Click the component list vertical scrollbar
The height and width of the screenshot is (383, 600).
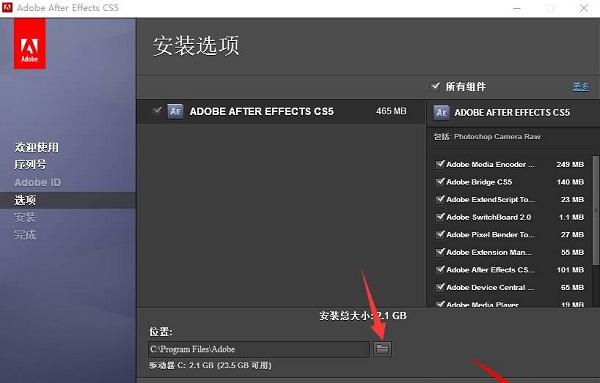click(596, 210)
